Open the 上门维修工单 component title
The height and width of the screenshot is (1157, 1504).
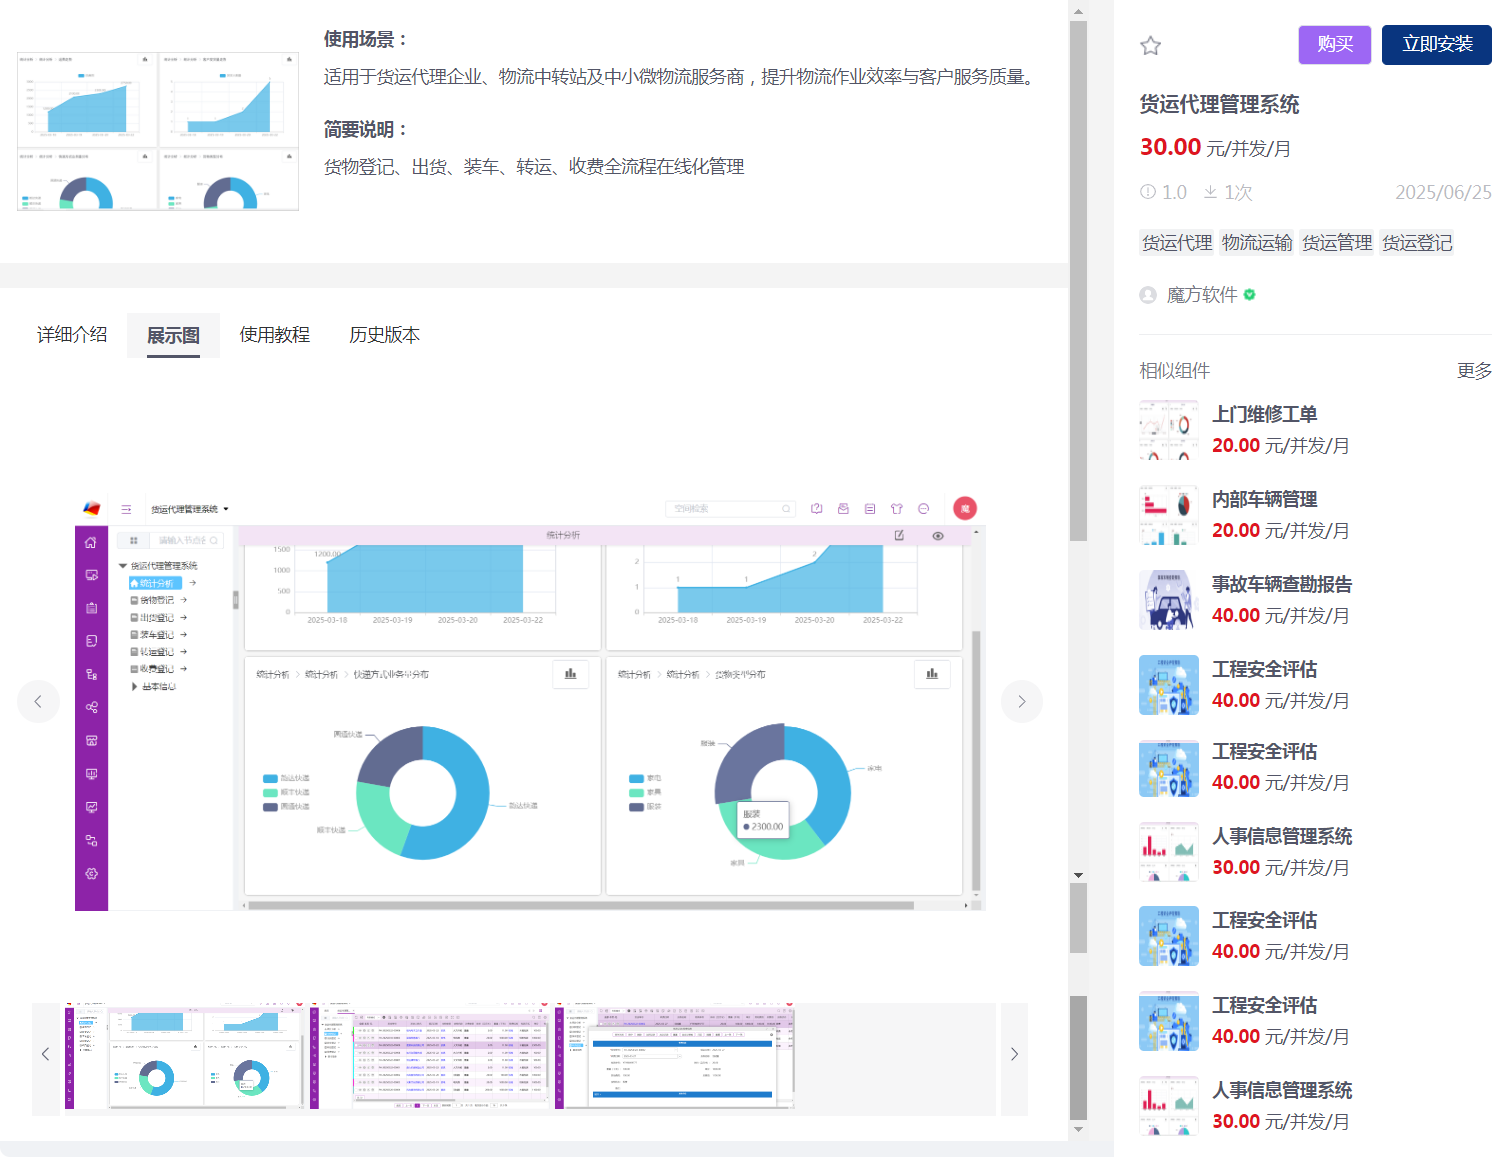click(1264, 414)
